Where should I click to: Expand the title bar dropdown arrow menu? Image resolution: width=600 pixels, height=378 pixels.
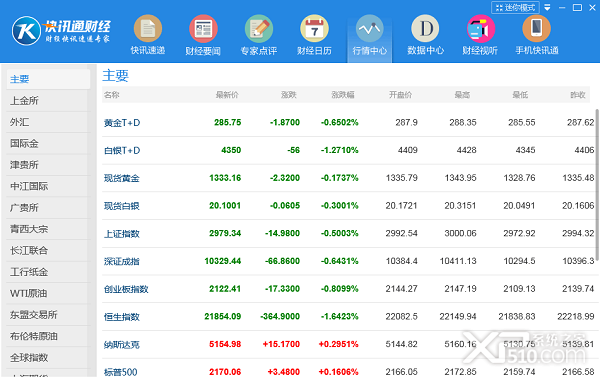pos(547,8)
